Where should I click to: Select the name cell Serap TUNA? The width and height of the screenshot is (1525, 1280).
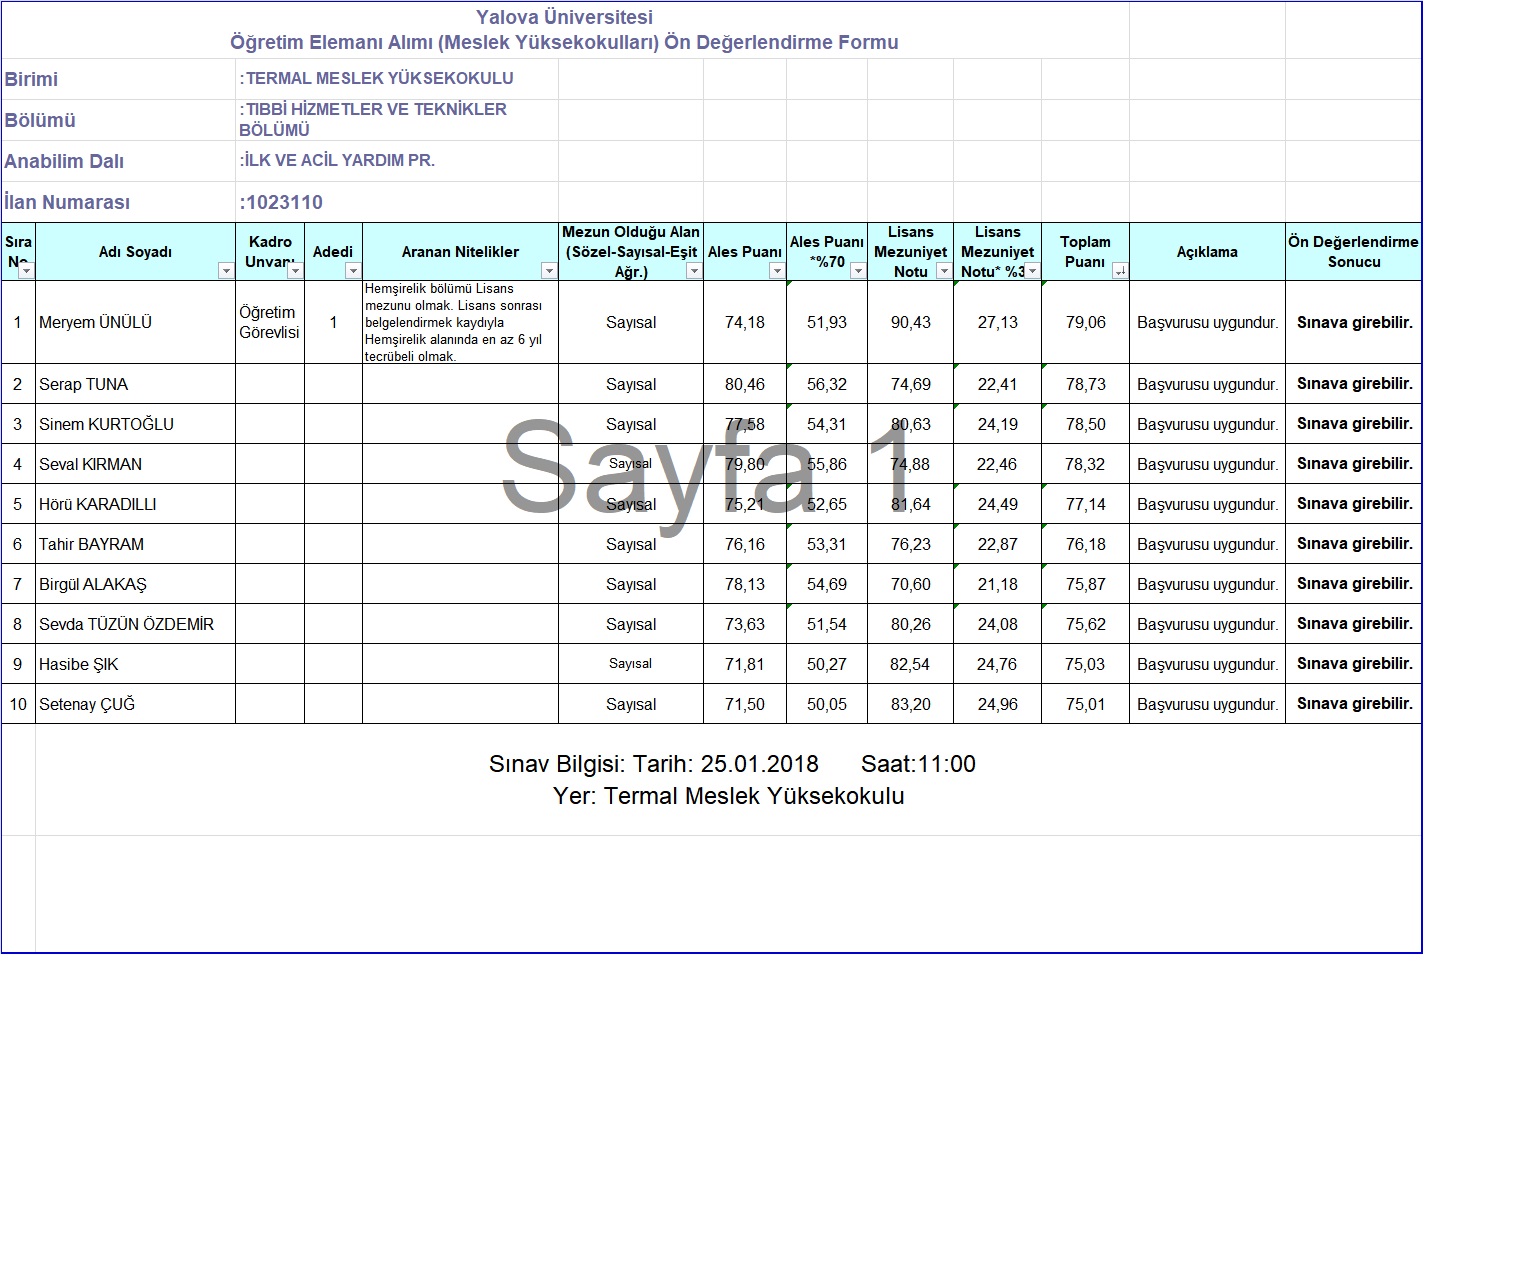pos(135,384)
